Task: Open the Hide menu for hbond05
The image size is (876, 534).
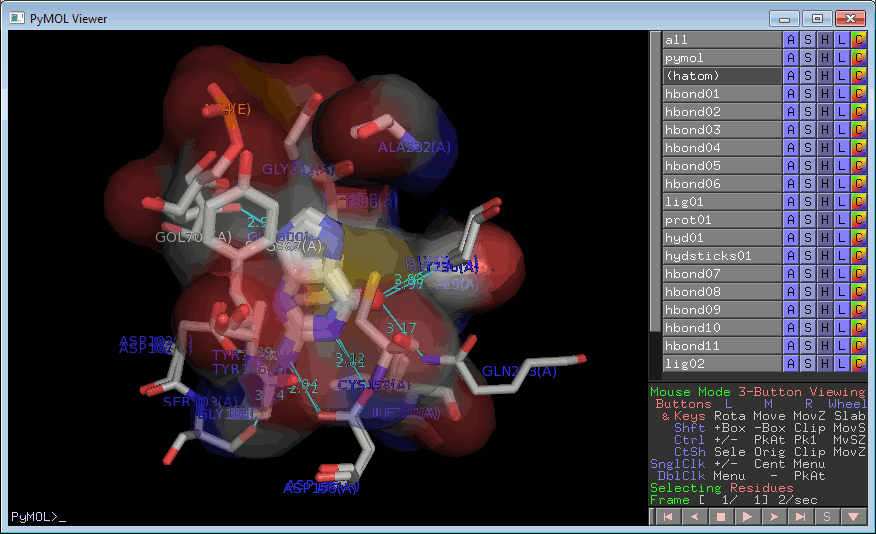Action: (824, 166)
